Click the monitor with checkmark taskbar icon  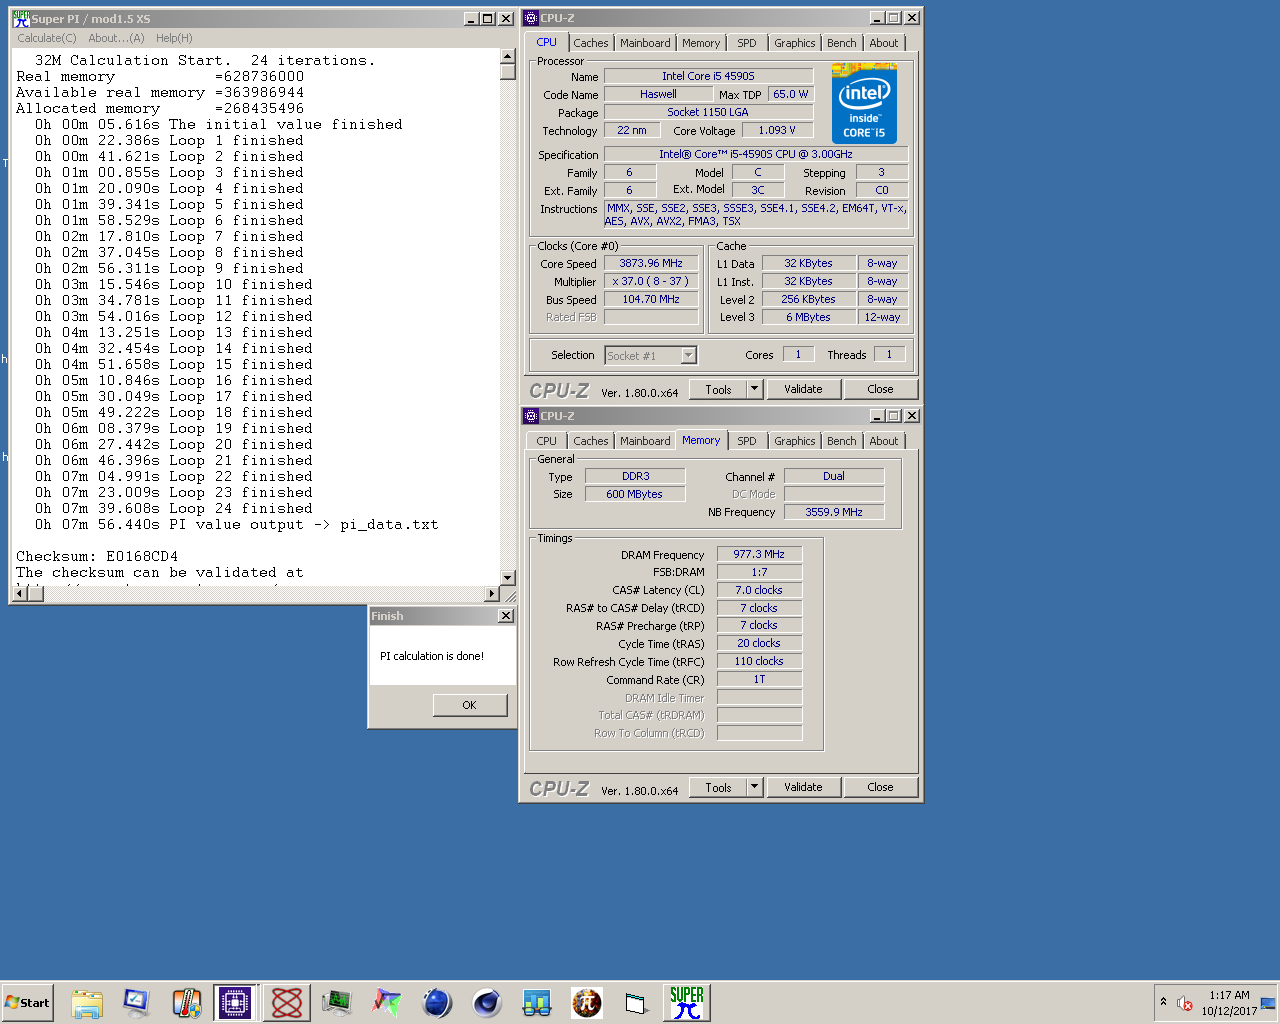(136, 1003)
